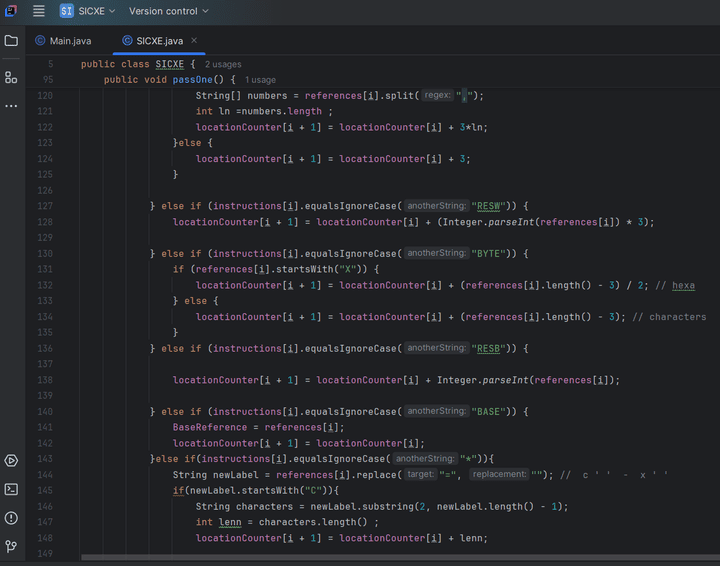Screen dimensions: 720x566
Task: Open the Structure tool window icon
Action: tap(11, 77)
